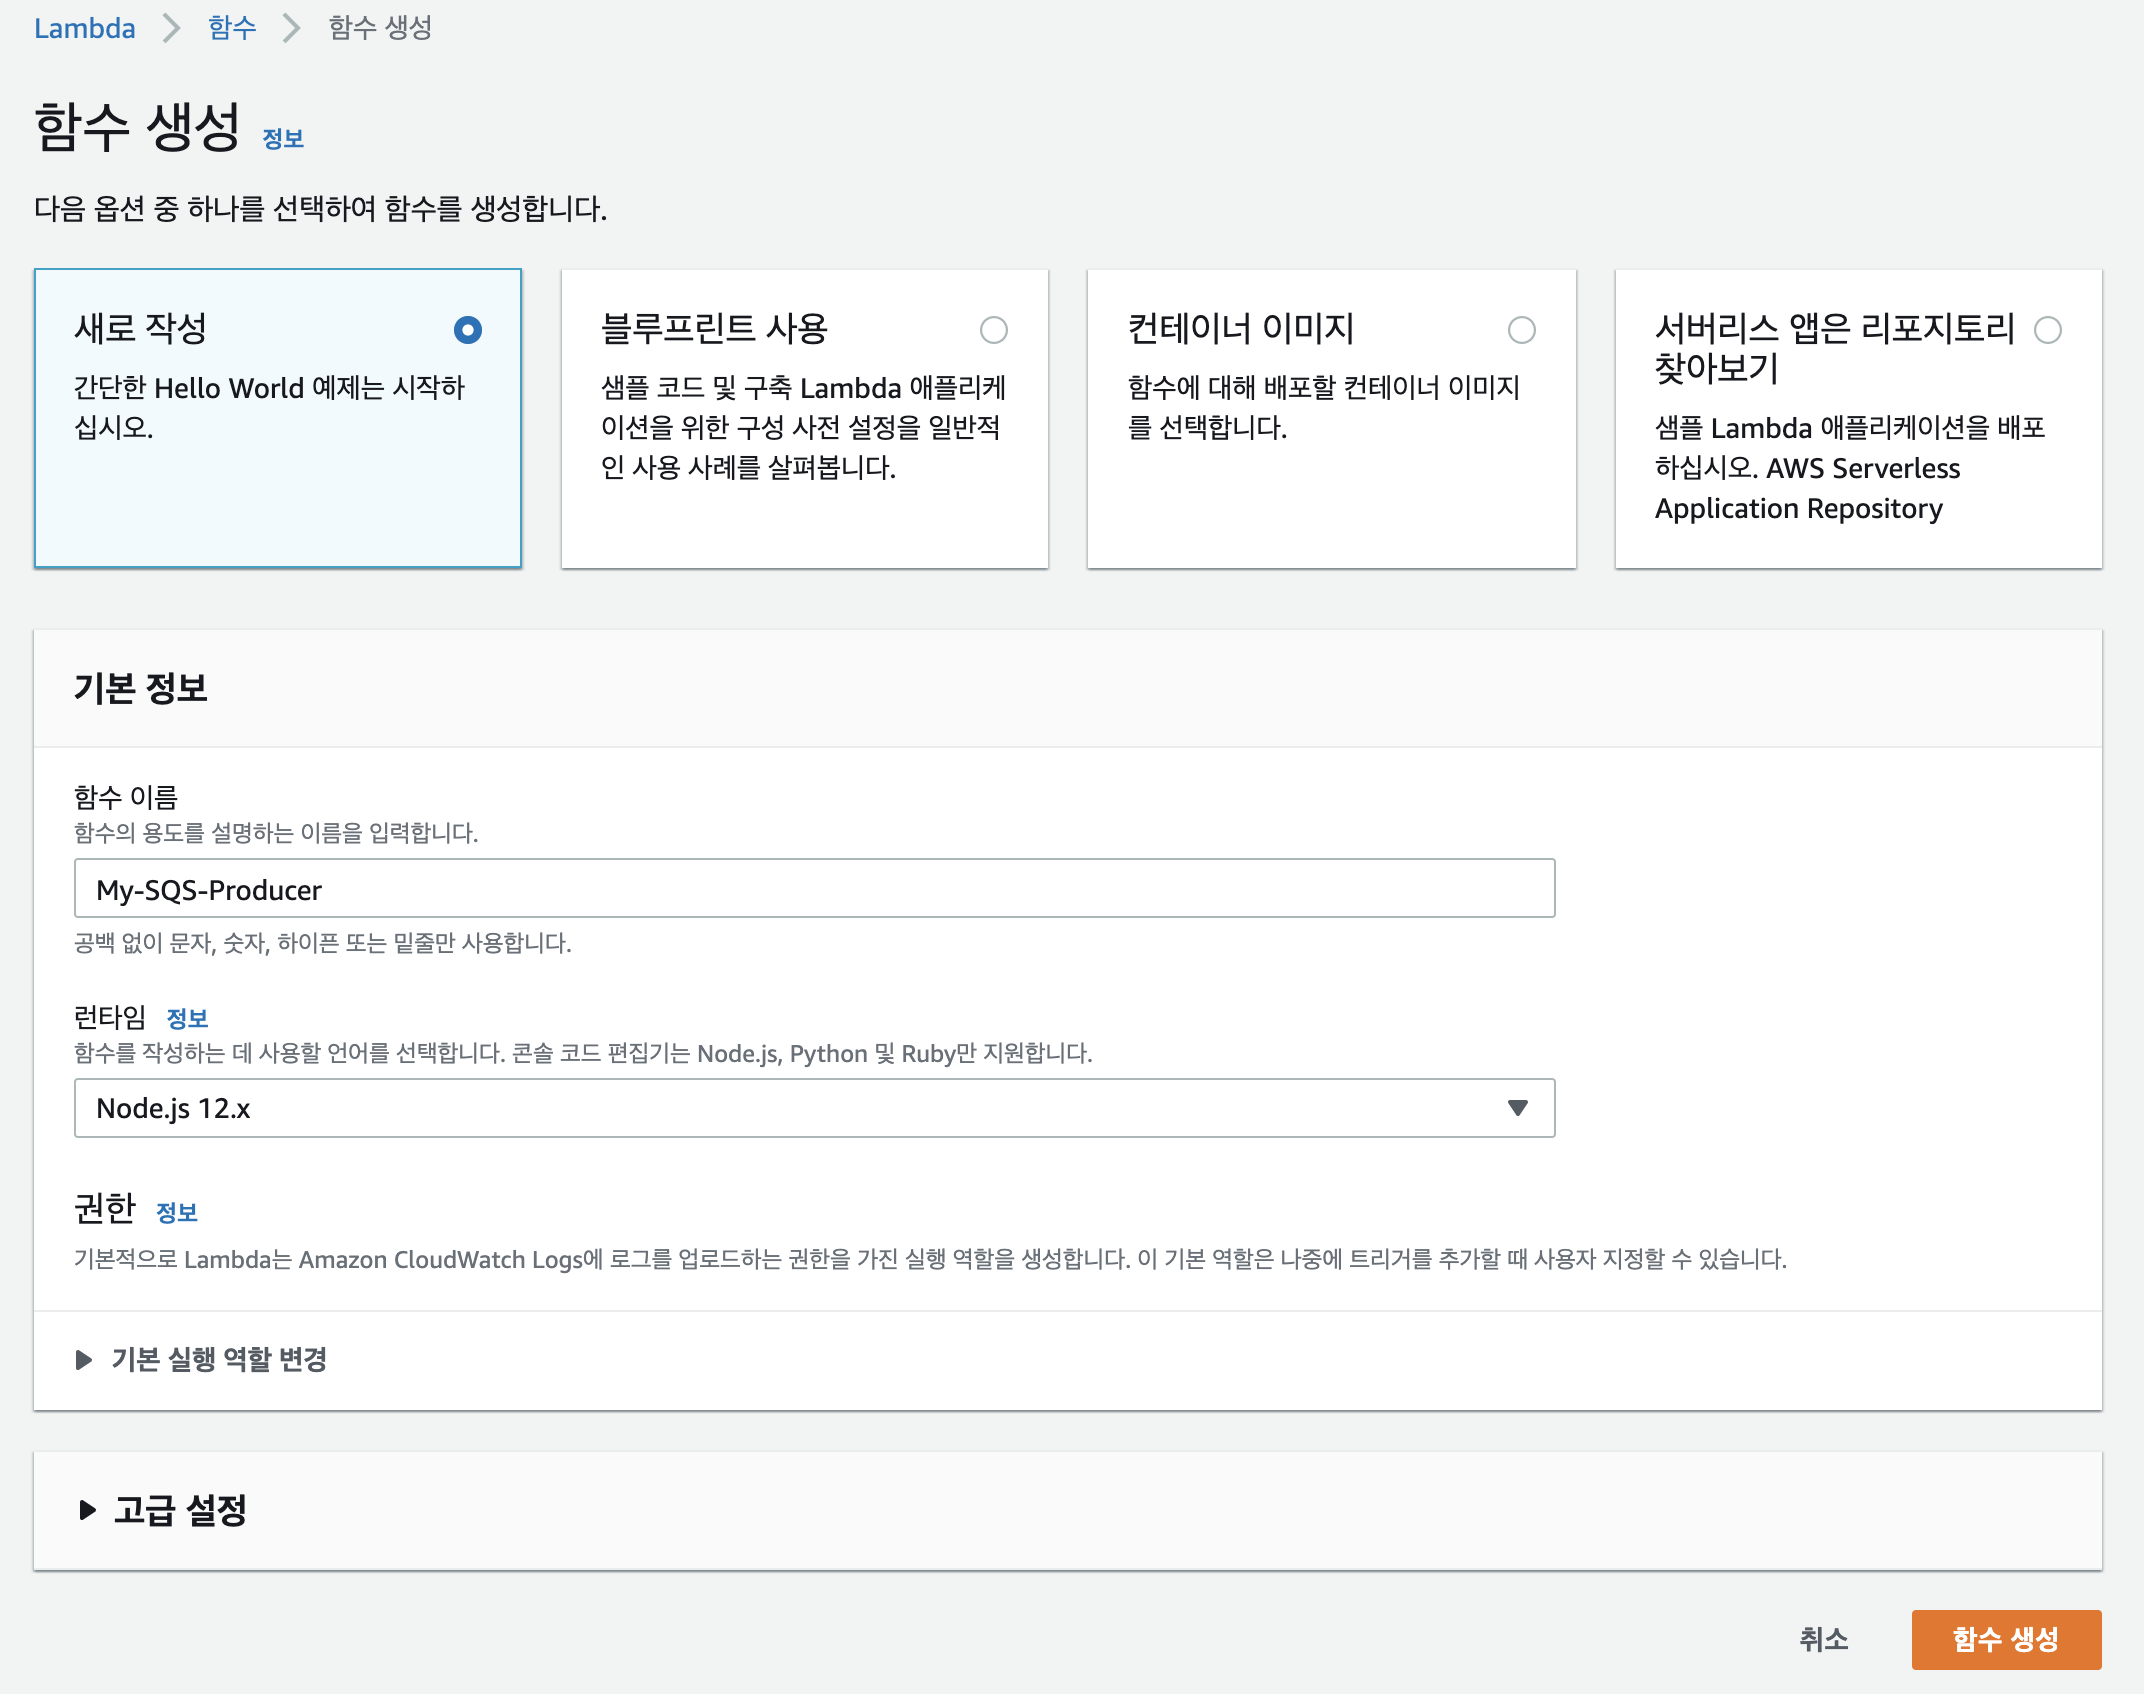Expand the 고급 설정 section
Screen dimensions: 2144x1694
(180, 1510)
